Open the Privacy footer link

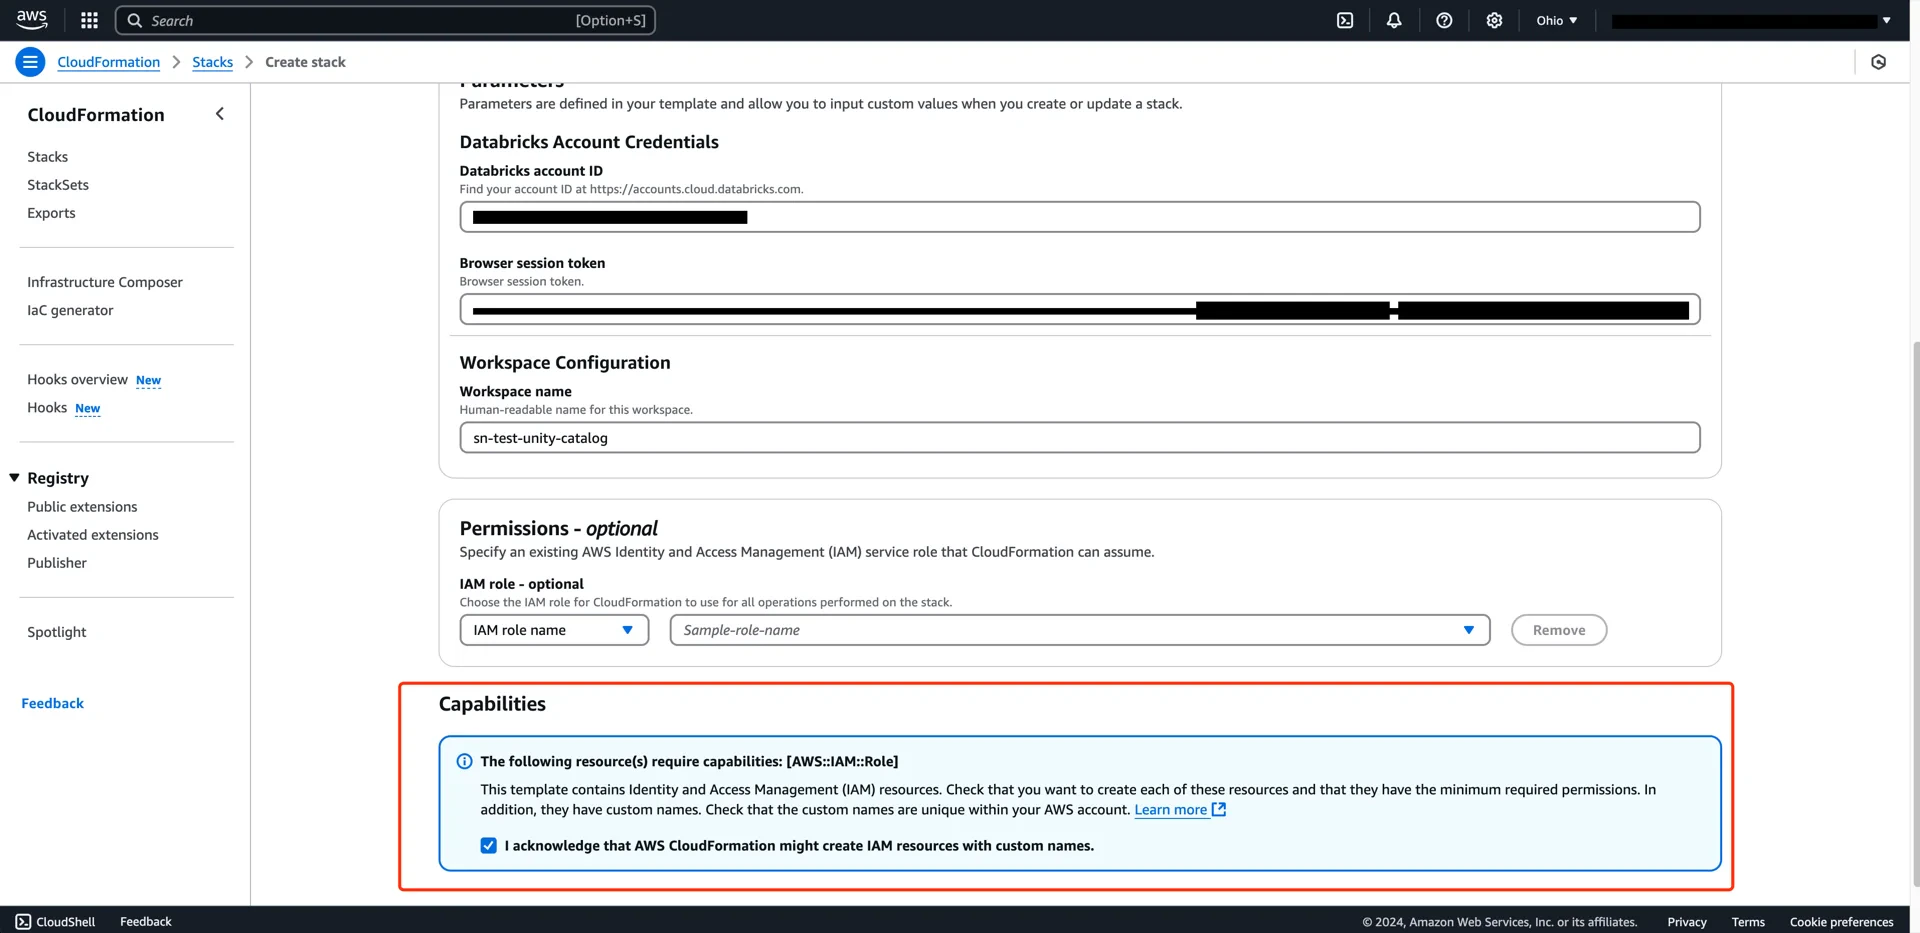[1687, 922]
